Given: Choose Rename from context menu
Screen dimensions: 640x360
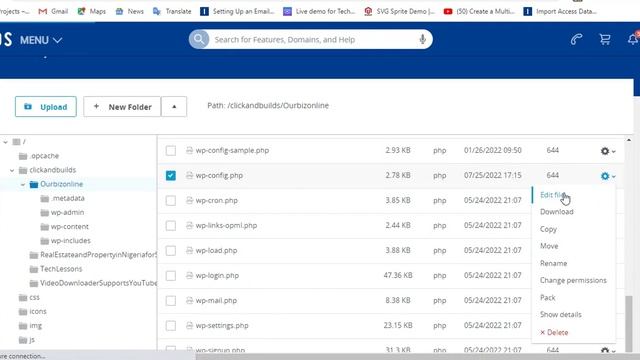Looking at the screenshot, I should (x=553, y=263).
